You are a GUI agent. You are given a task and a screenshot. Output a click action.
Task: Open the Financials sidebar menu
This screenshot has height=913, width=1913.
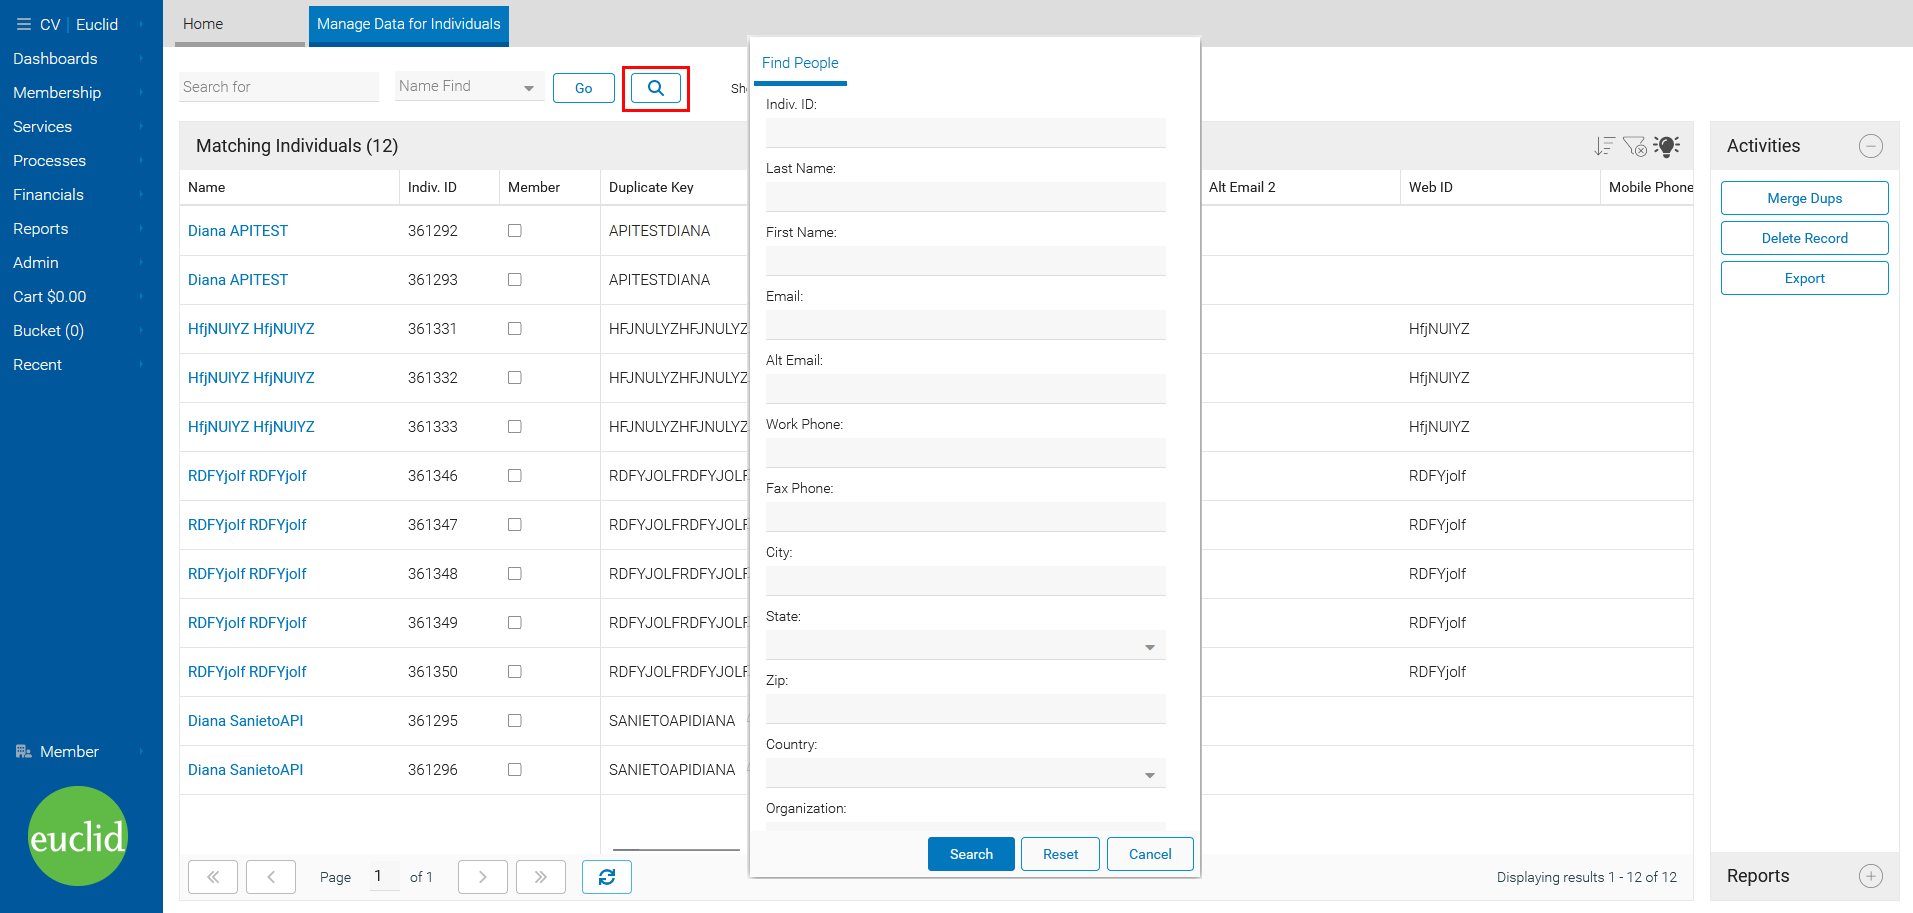(x=48, y=195)
